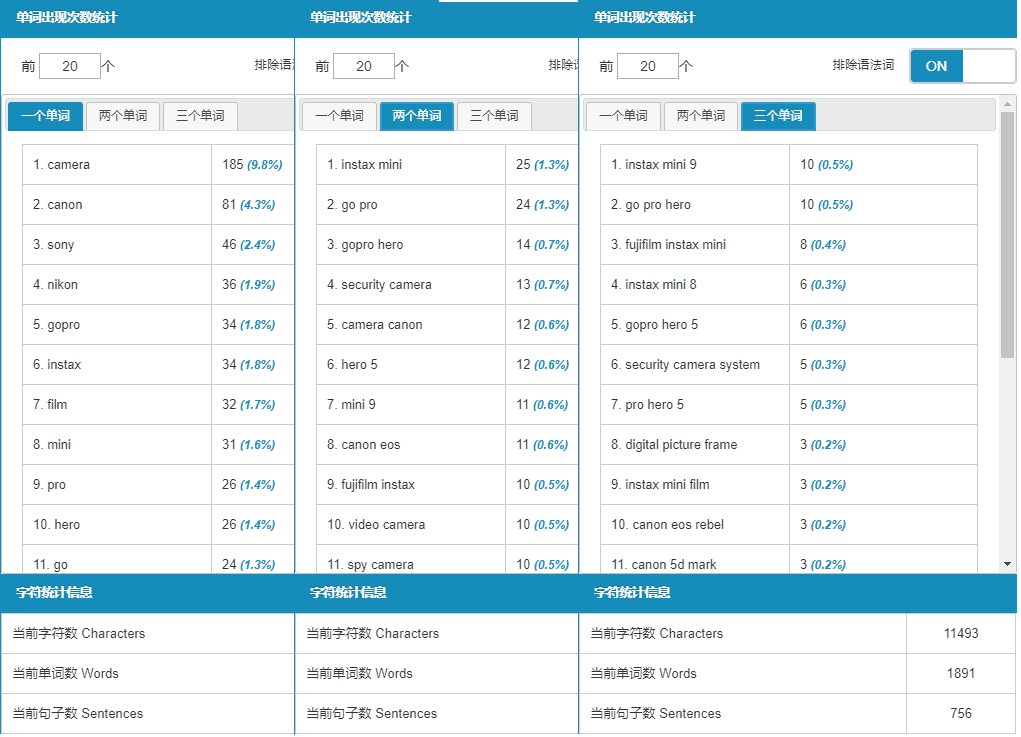Click the top-count input field in middle panel
The height and width of the screenshot is (737, 1021).
click(x=364, y=66)
